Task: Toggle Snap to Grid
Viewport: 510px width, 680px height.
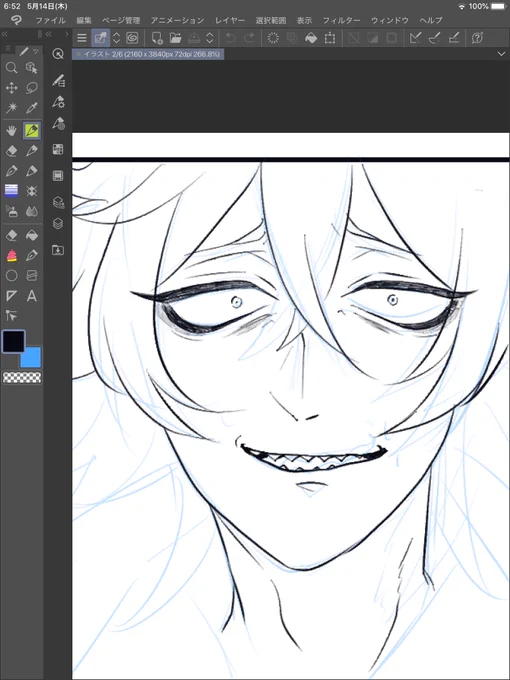Action: (454, 38)
